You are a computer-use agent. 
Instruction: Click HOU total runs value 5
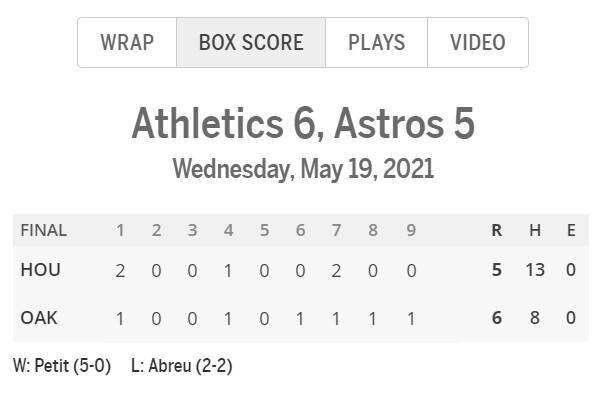[497, 270]
